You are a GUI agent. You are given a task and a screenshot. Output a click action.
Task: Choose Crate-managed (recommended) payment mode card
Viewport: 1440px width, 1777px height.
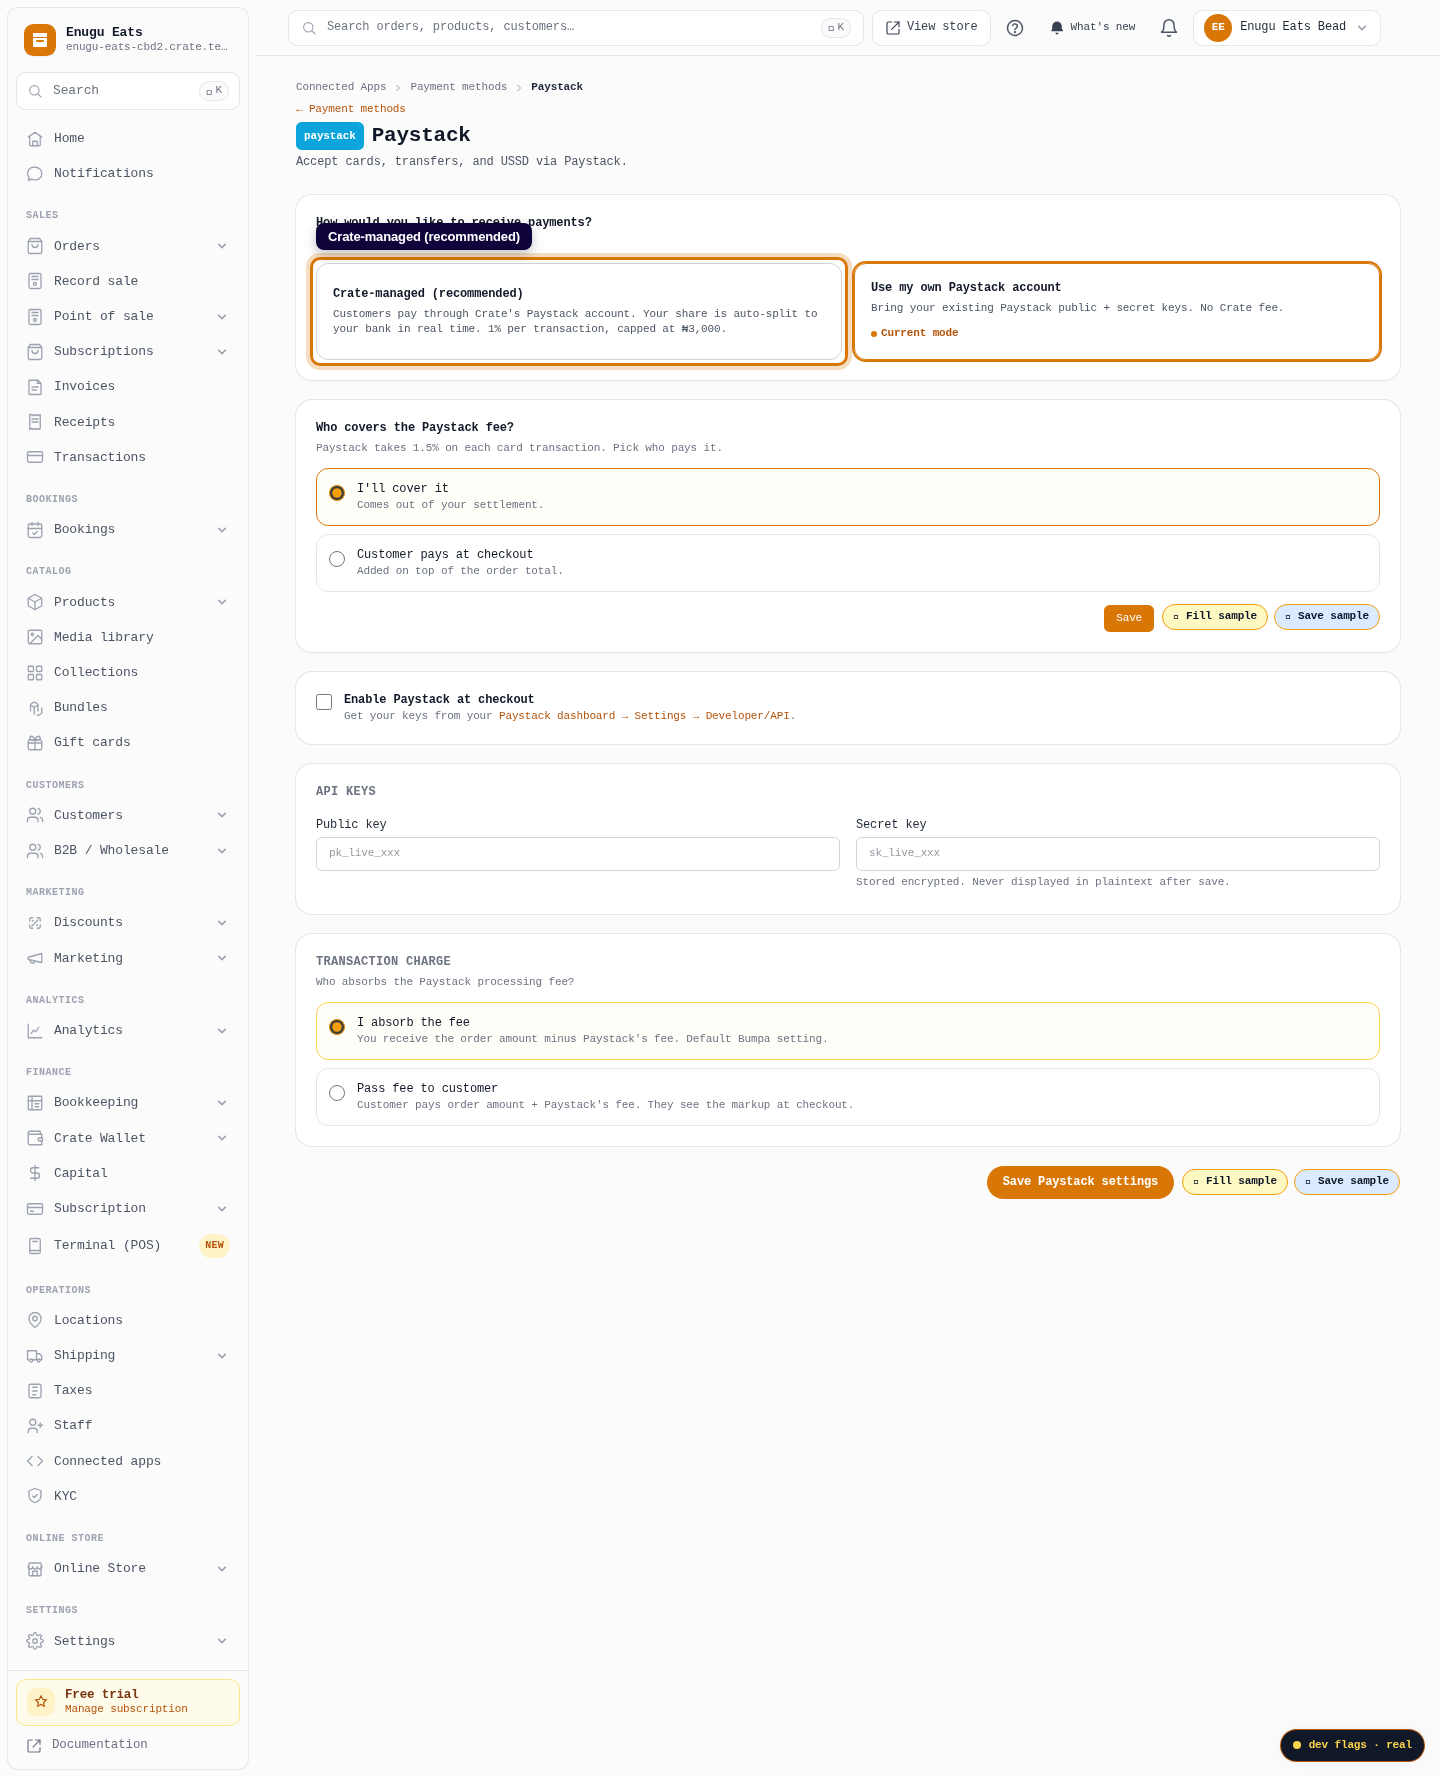click(x=579, y=312)
